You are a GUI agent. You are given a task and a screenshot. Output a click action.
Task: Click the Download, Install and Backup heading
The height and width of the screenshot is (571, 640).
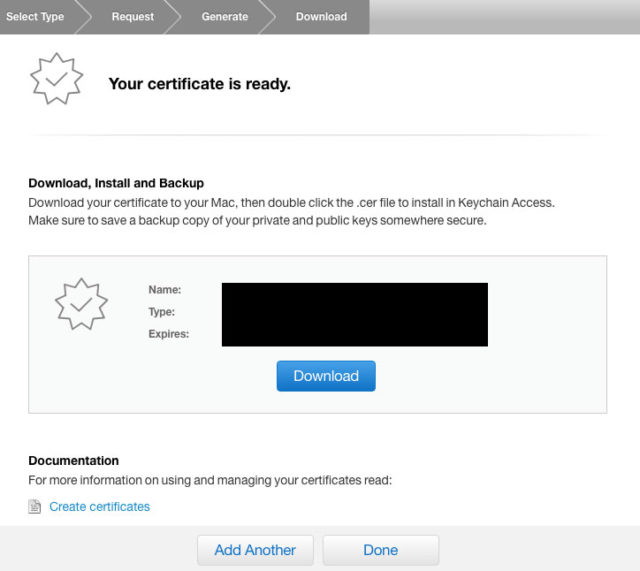pyautogui.click(x=116, y=183)
